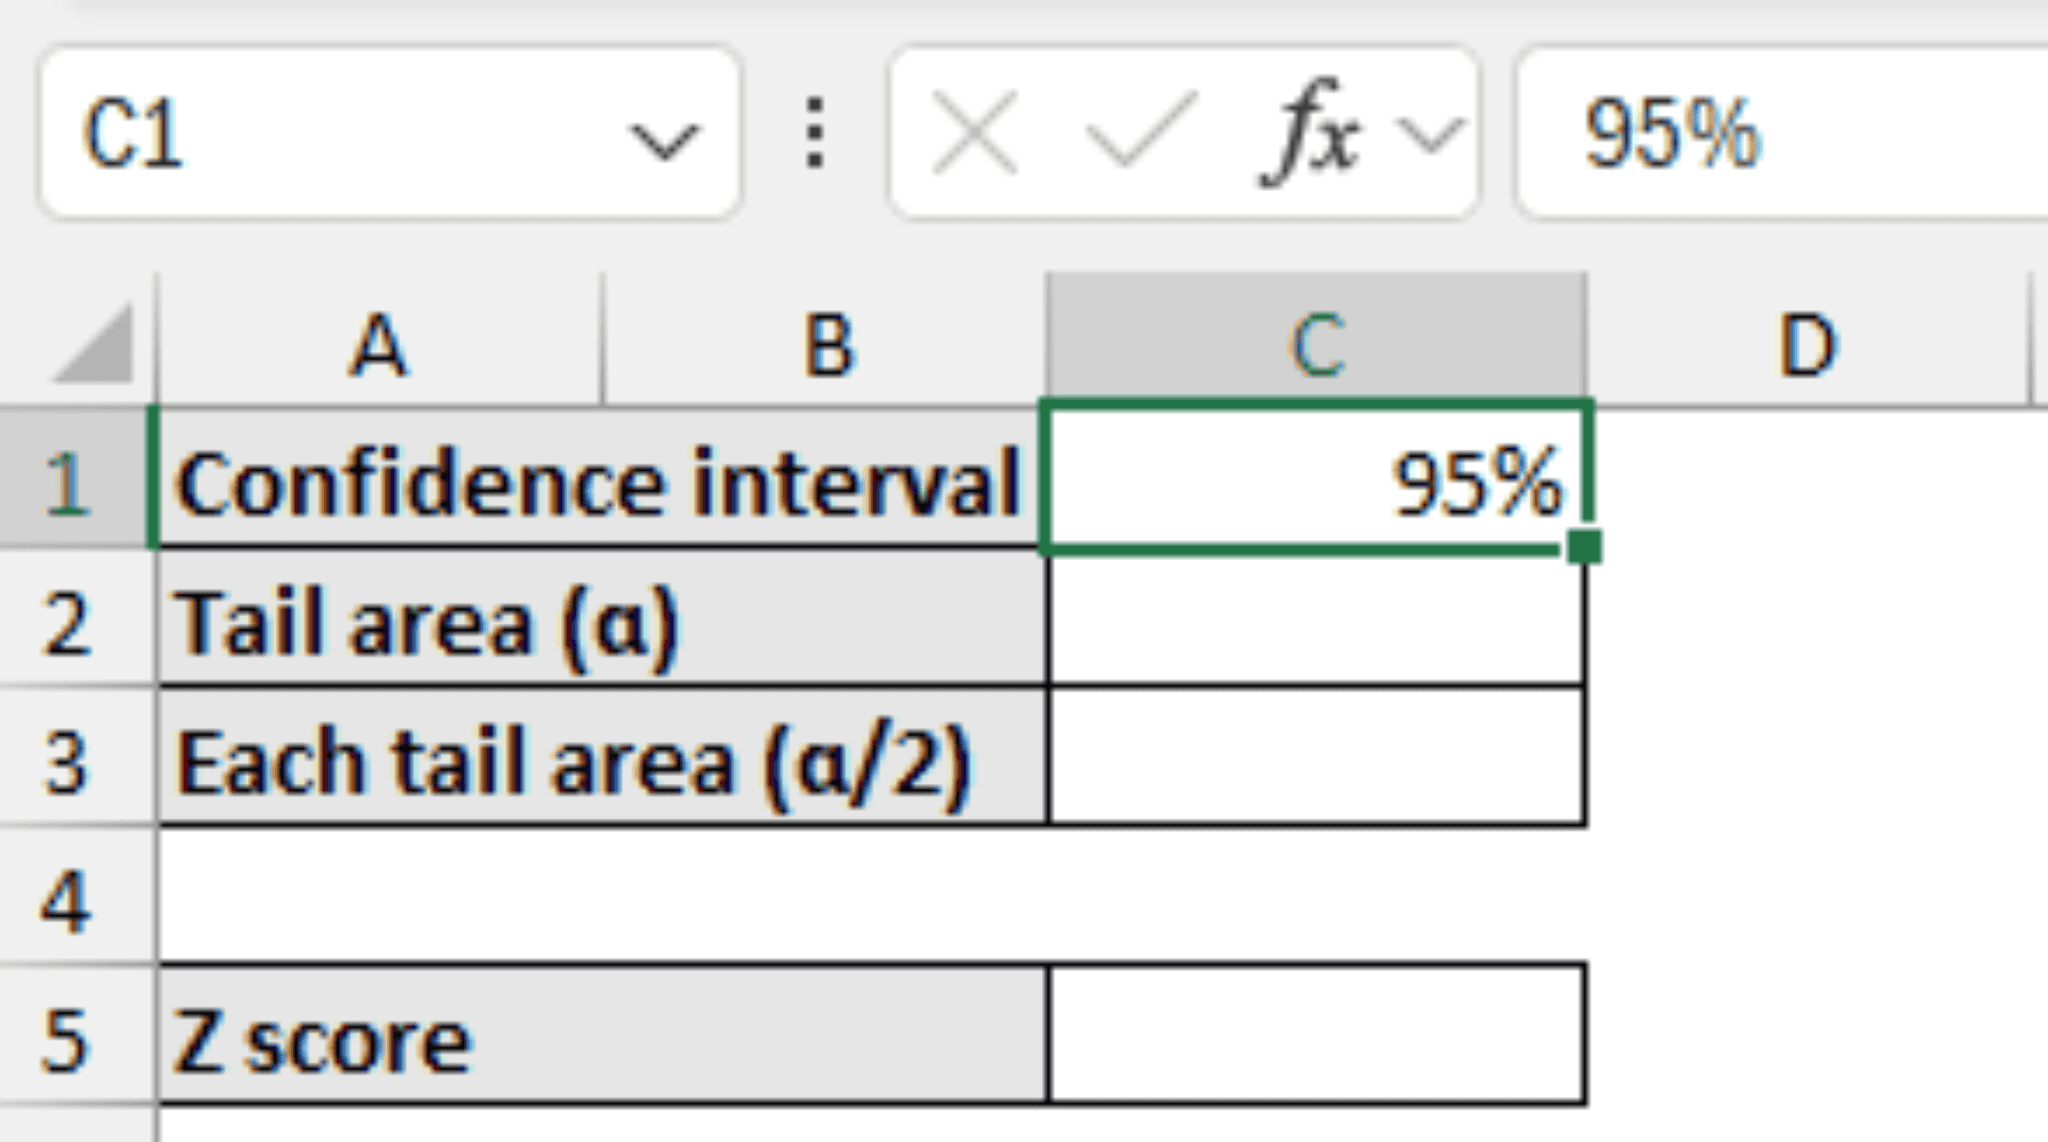Select row 4 header
Screen dimensions: 2048x1142
(x=68, y=901)
